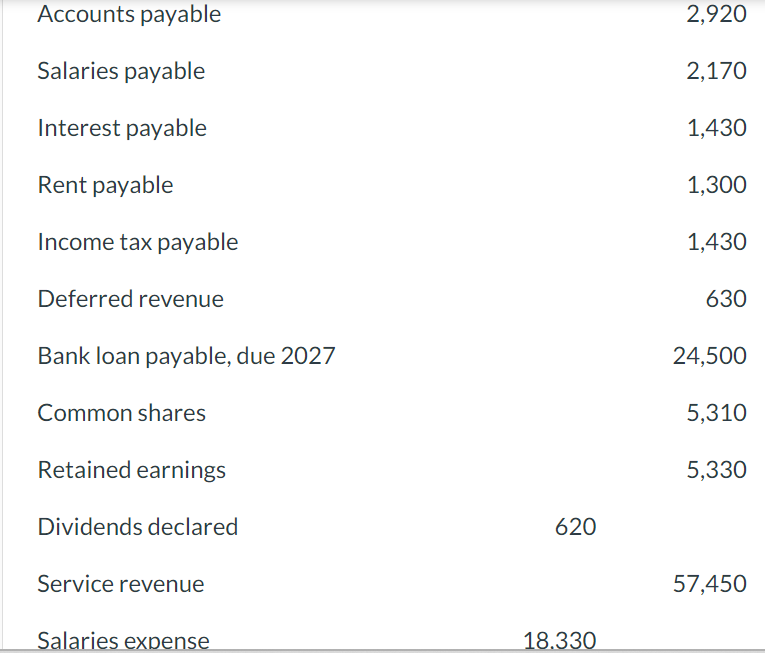Click the 24,500 credit amount
Viewport: 765px width, 653px height.
tap(709, 356)
